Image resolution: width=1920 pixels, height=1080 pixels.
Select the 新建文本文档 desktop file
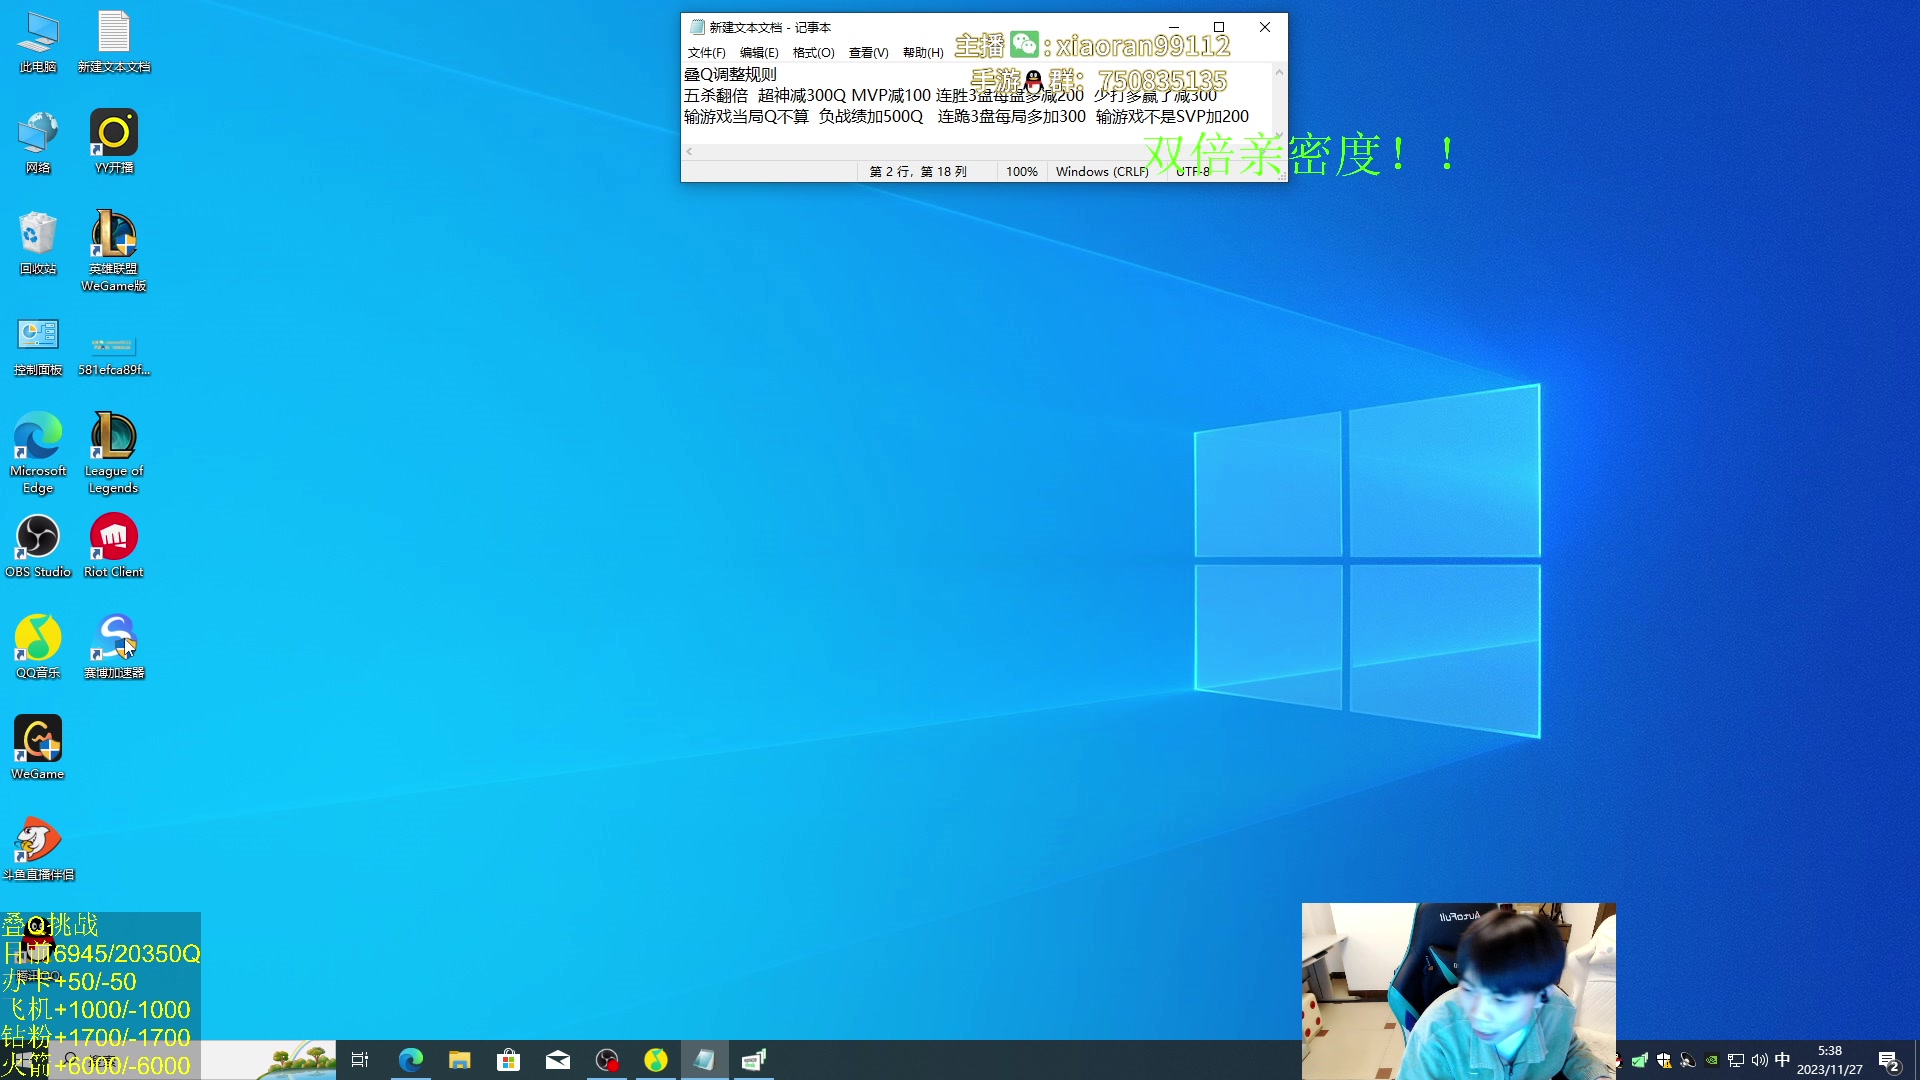[x=114, y=42]
